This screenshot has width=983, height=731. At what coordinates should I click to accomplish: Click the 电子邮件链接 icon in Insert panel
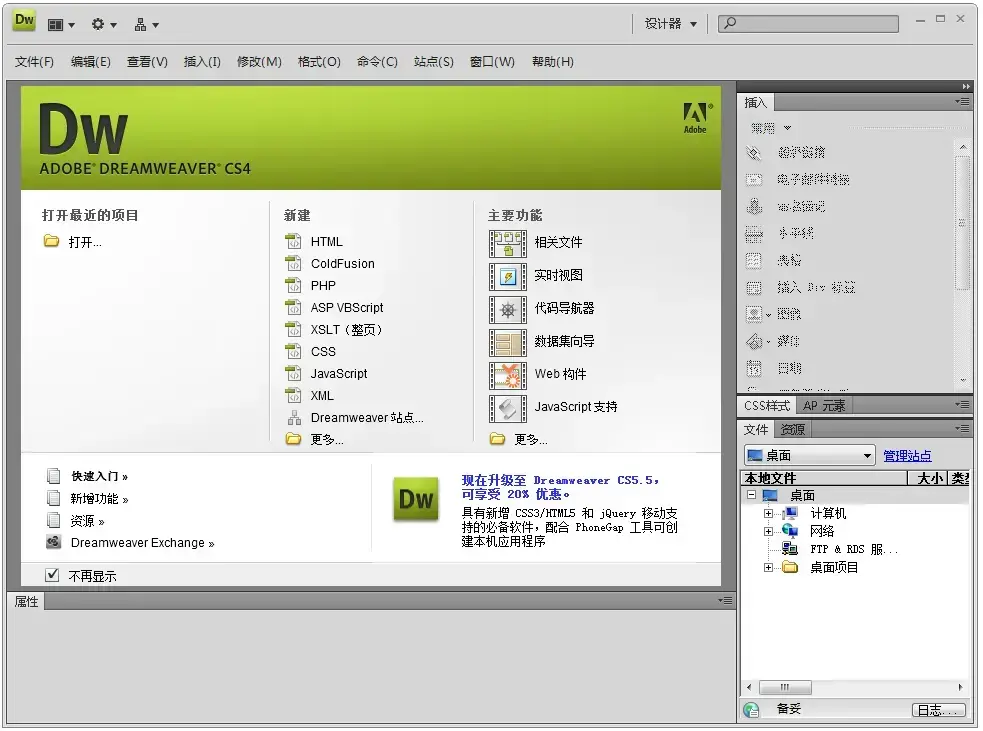754,179
